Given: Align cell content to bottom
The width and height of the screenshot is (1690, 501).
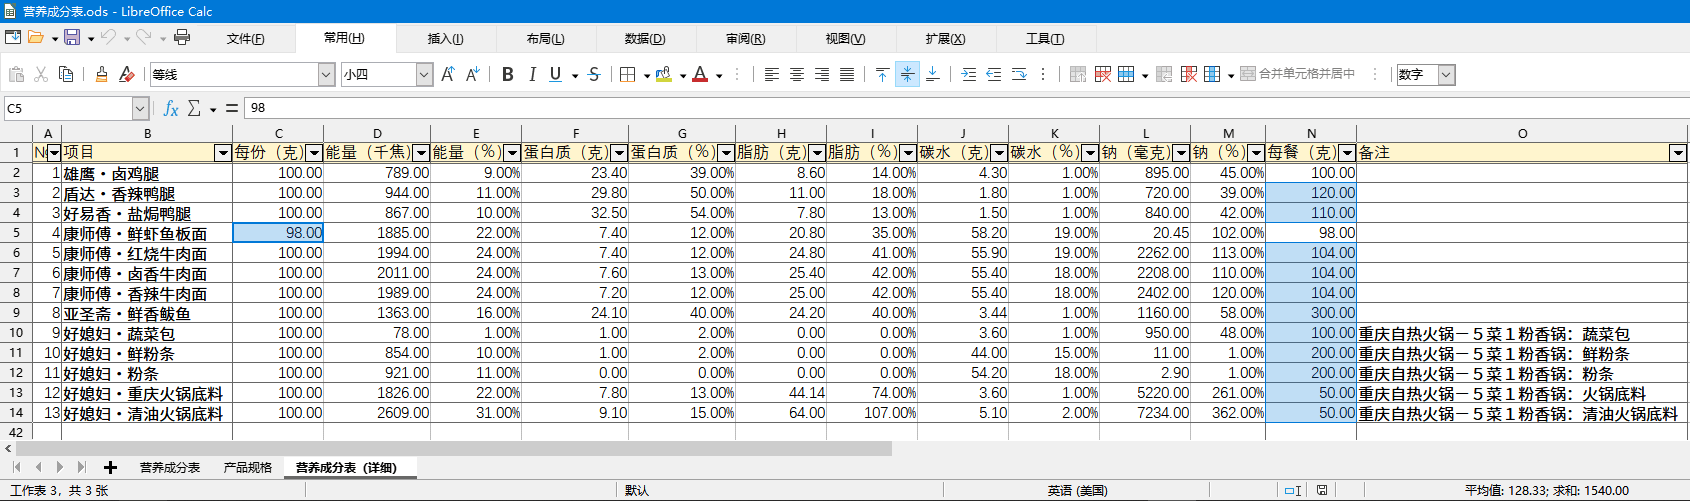Looking at the screenshot, I should coord(932,74).
